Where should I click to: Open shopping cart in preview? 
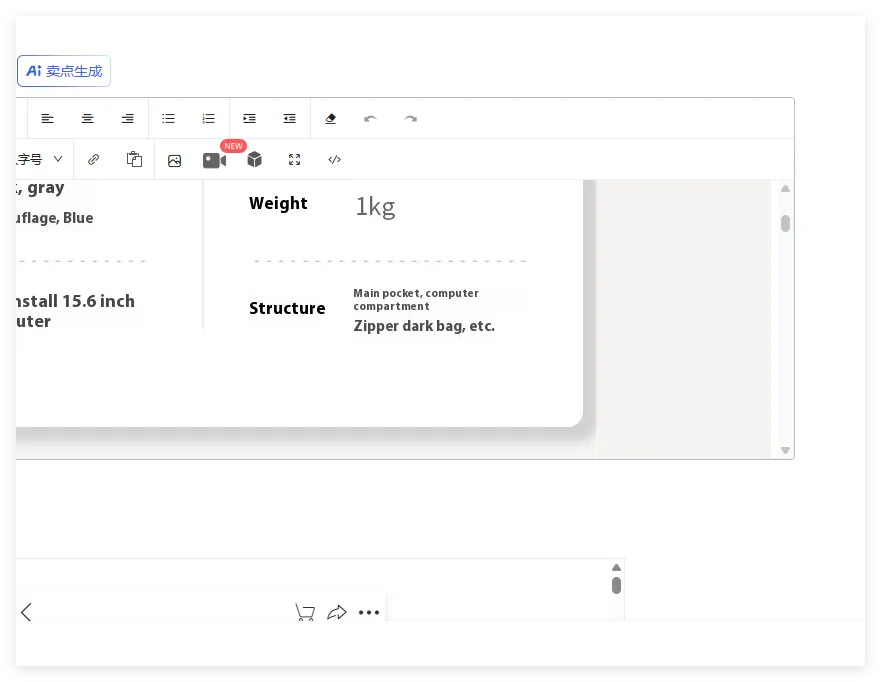pyautogui.click(x=305, y=612)
